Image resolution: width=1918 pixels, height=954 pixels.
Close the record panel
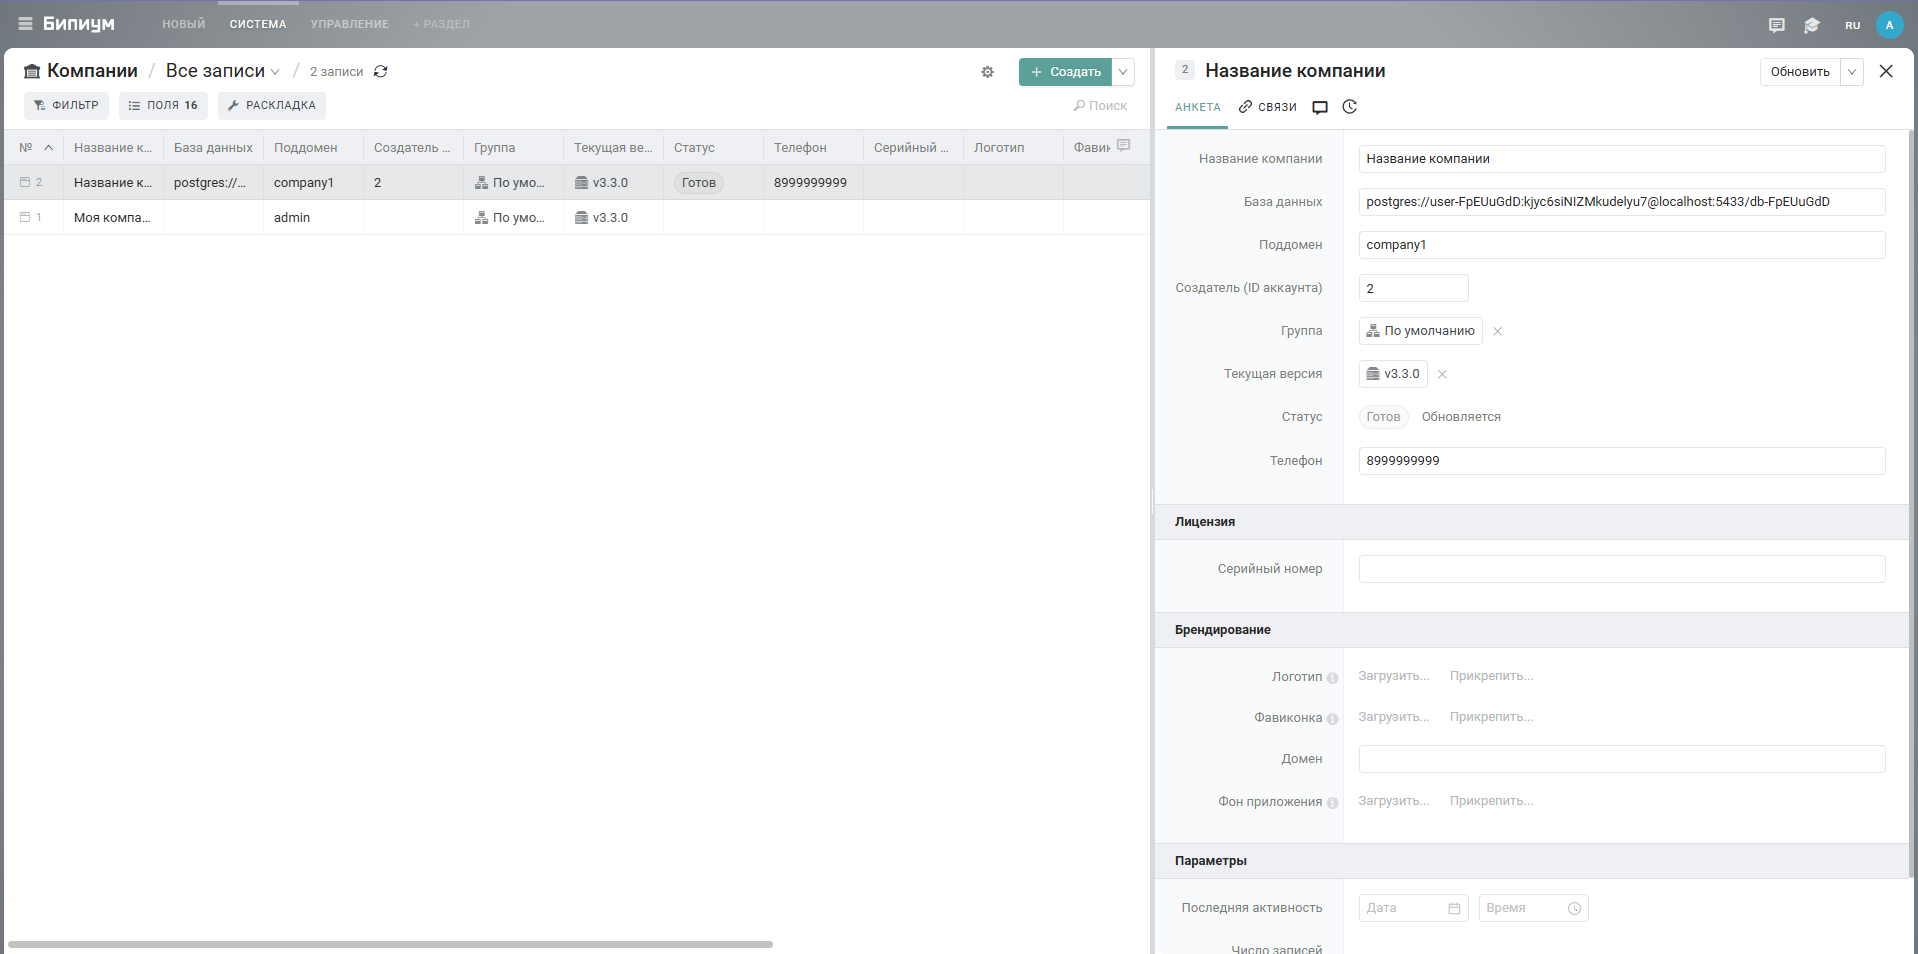point(1886,71)
